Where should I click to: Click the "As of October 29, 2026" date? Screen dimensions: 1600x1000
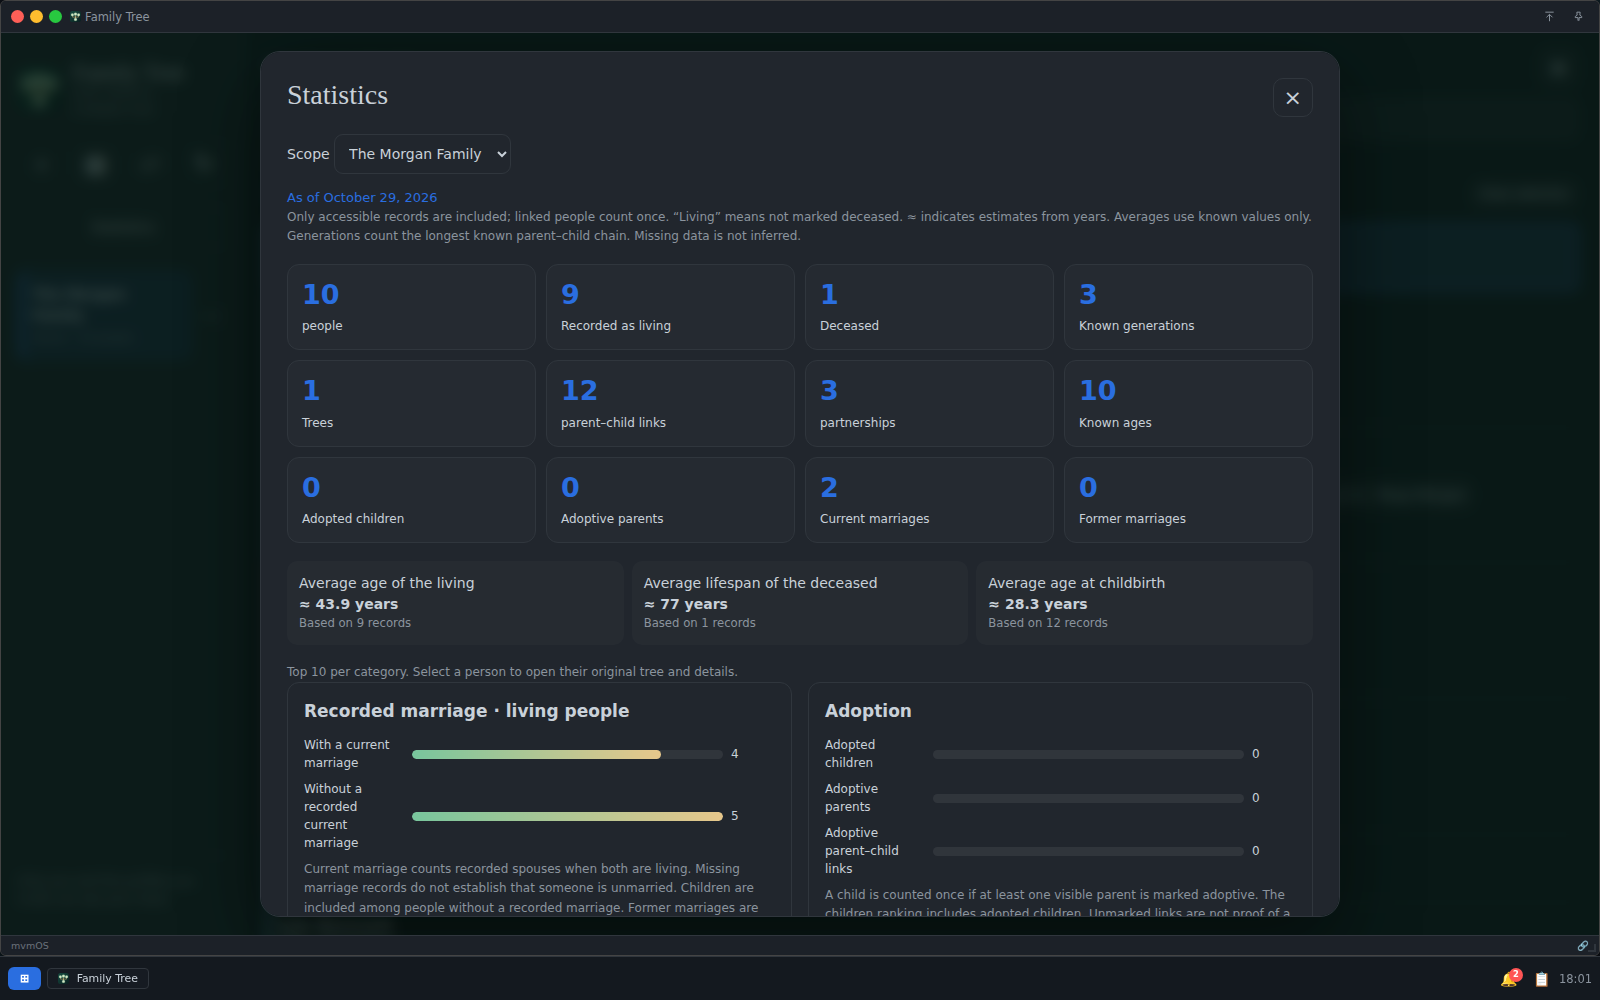362,197
